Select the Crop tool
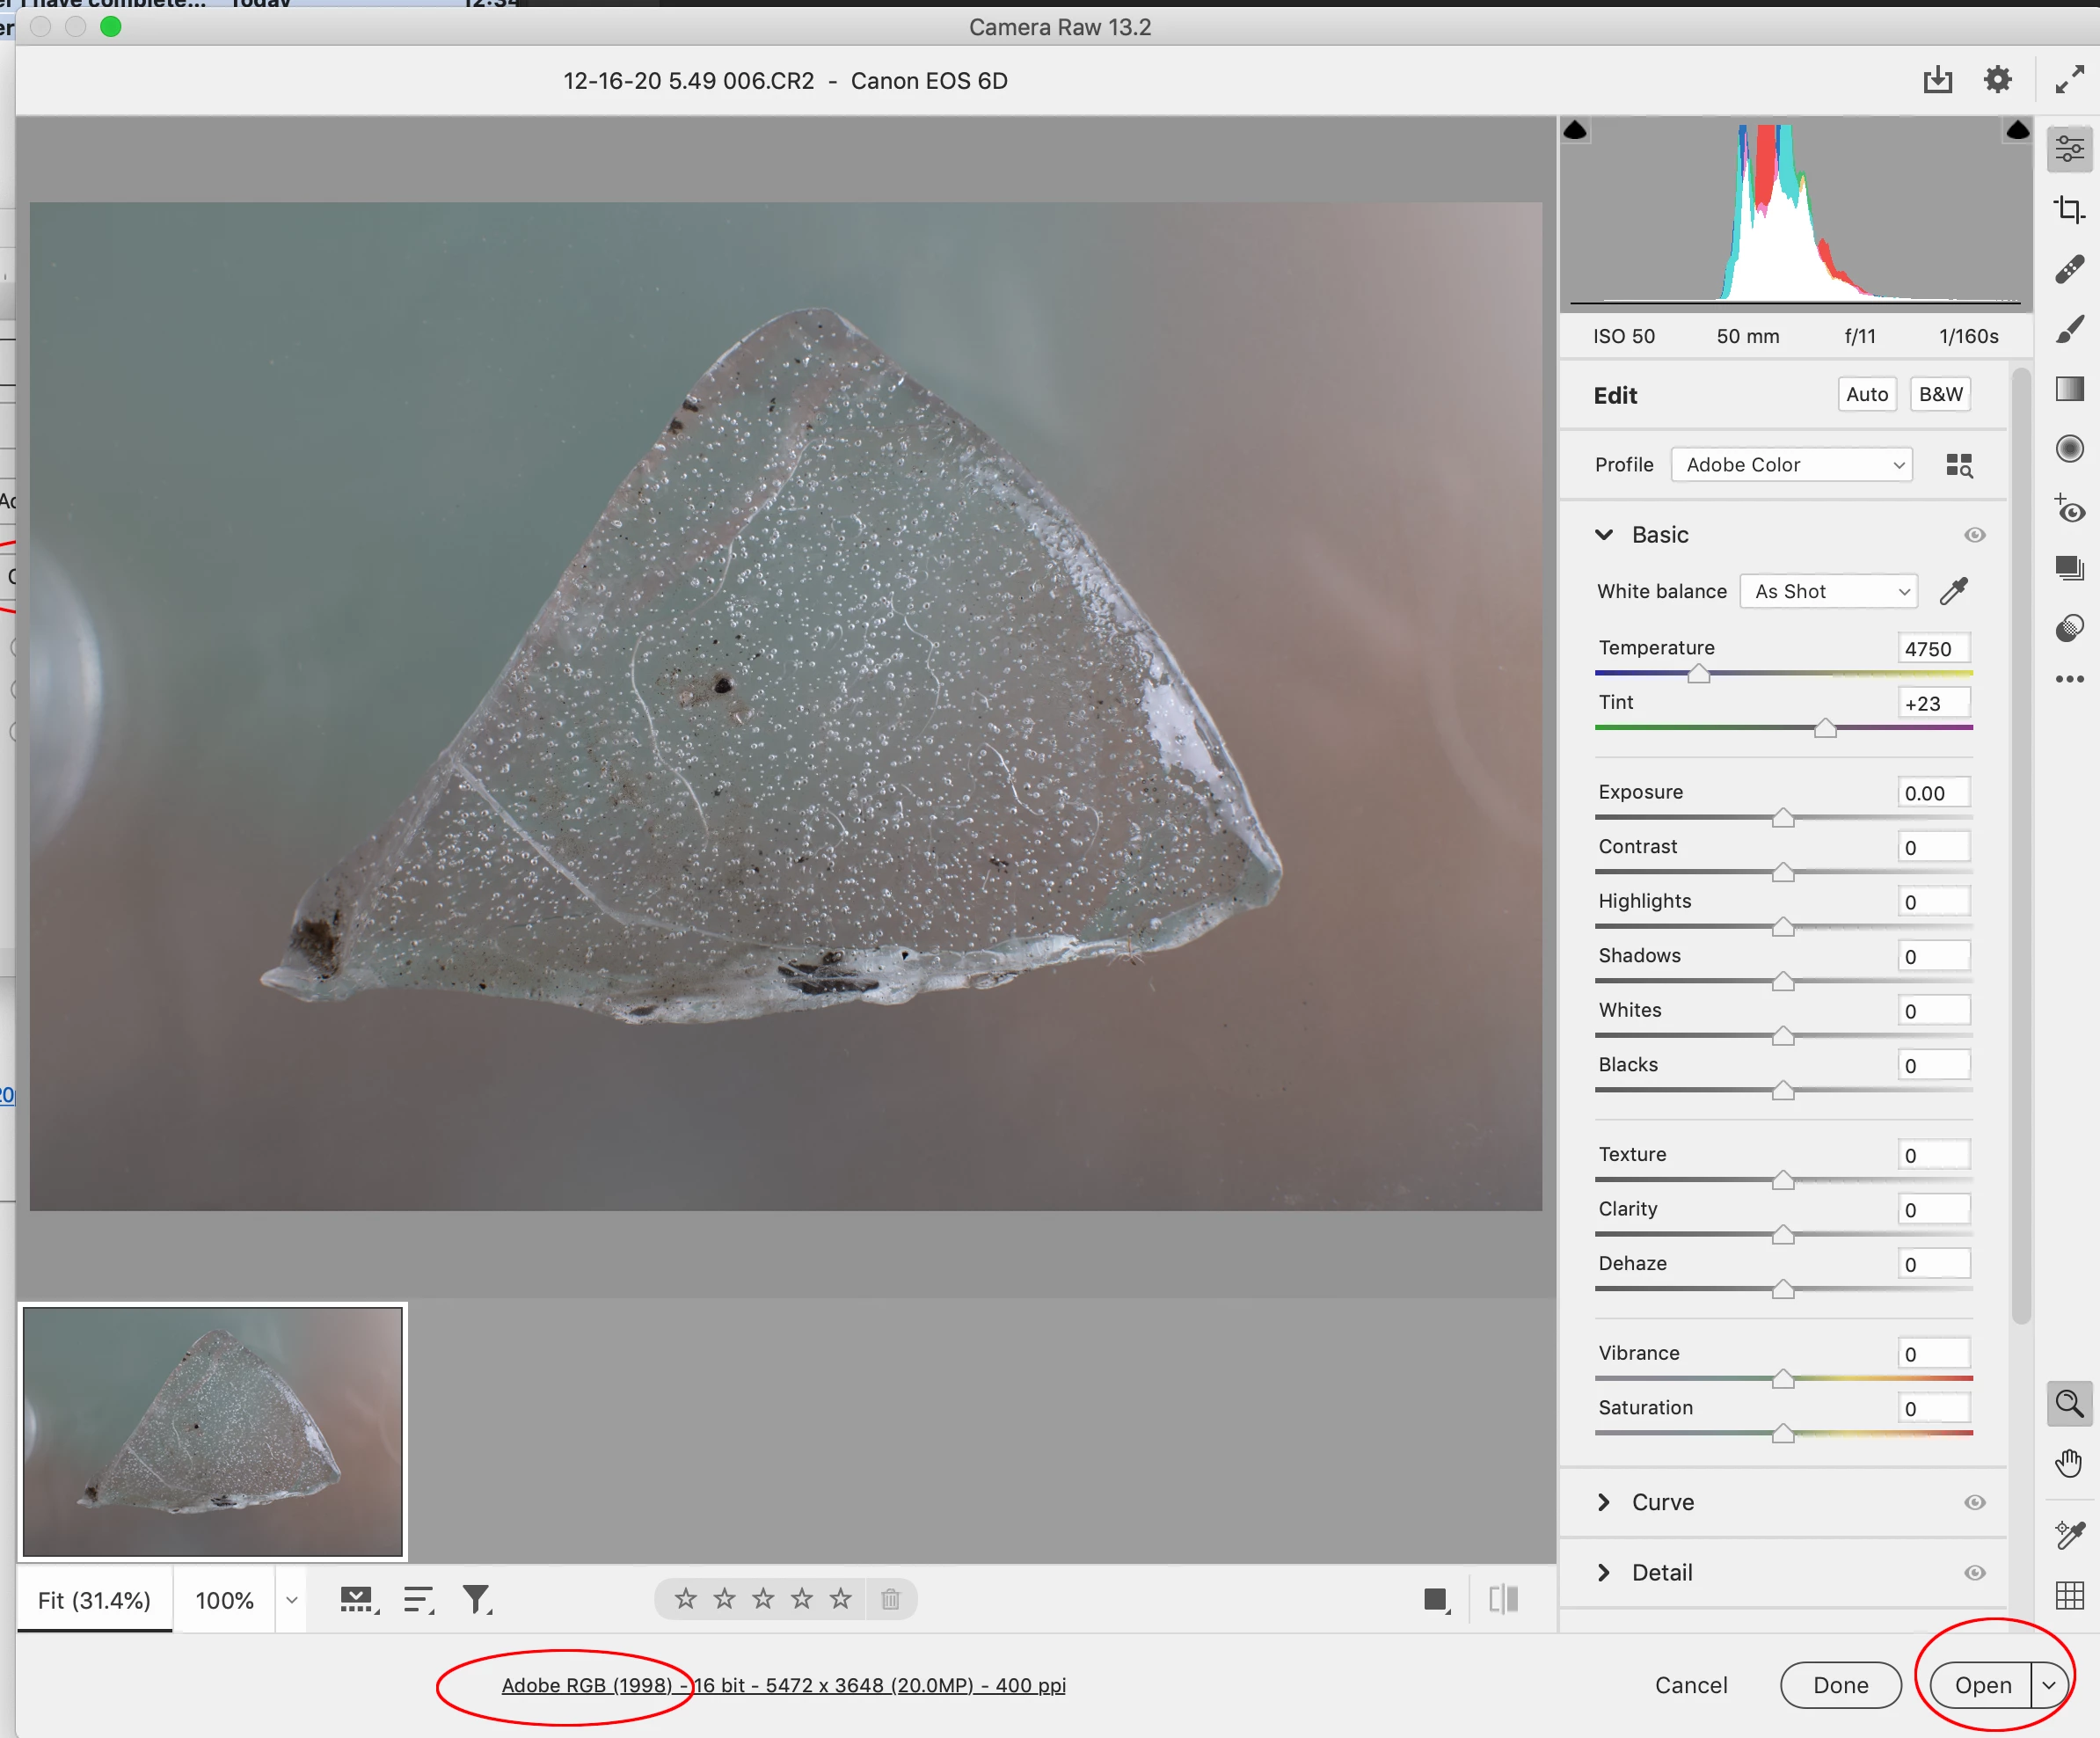Screen dimensions: 2100x1738 [x=2068, y=210]
